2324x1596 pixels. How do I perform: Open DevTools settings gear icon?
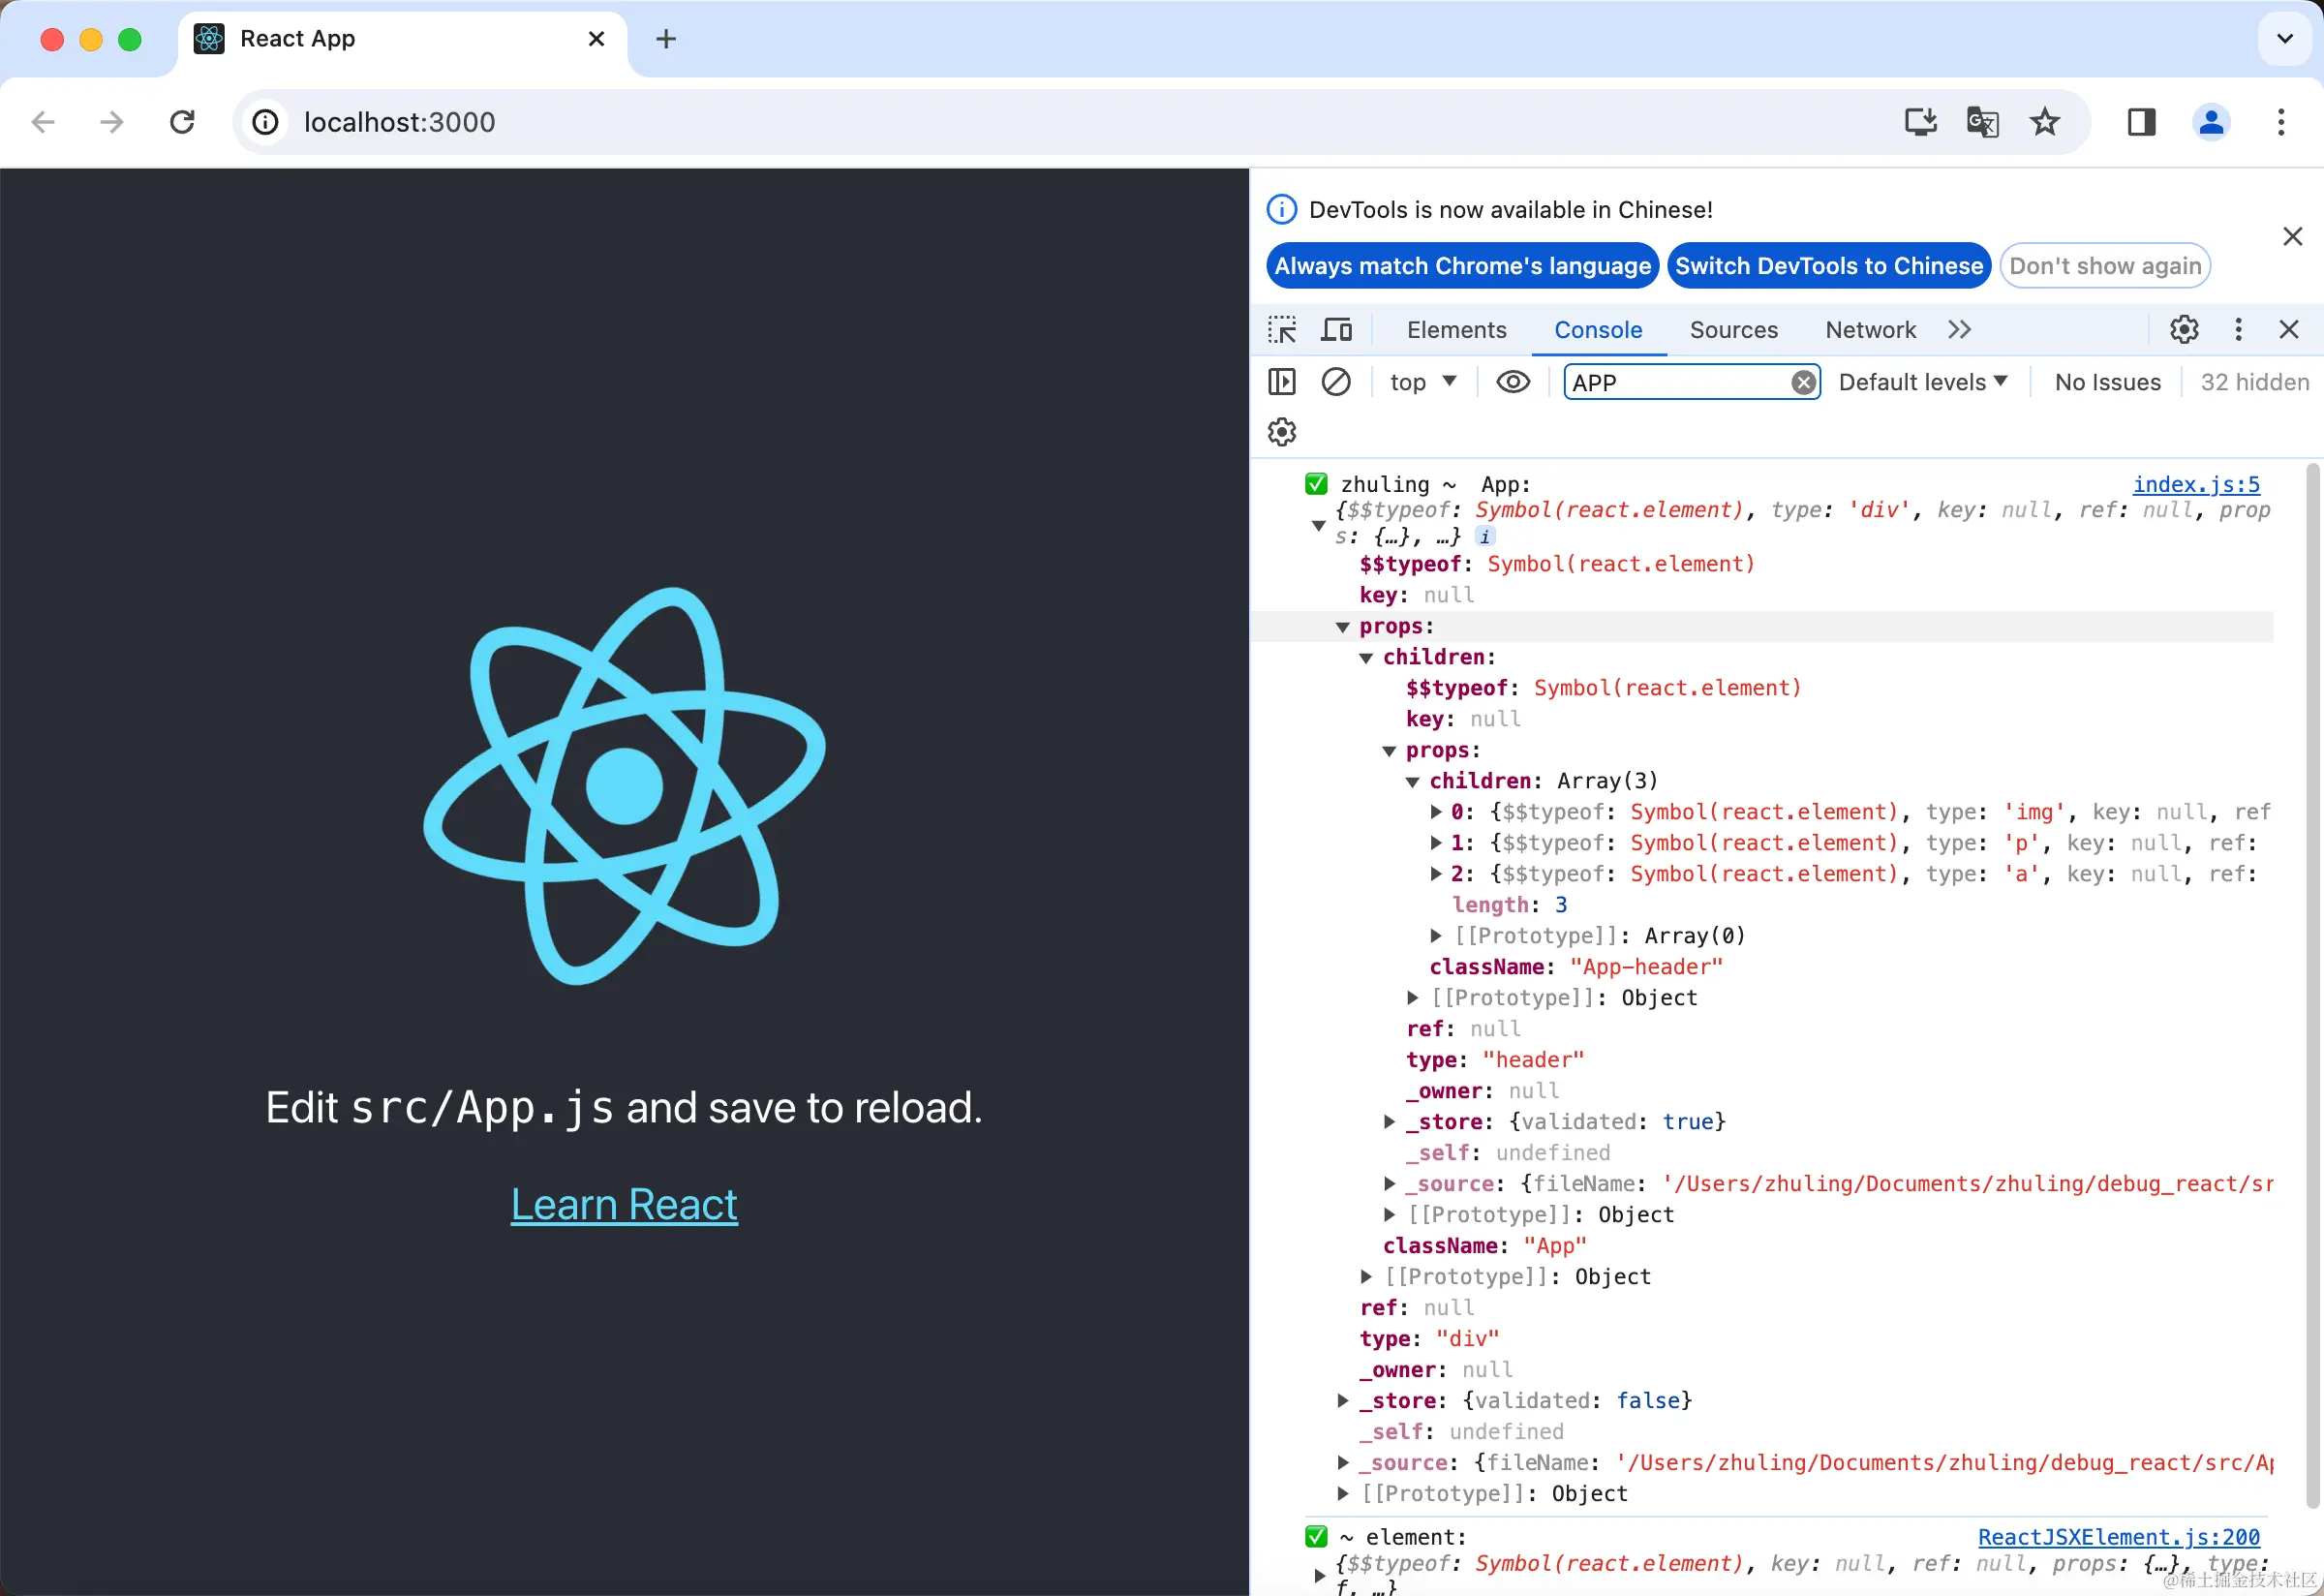[2183, 330]
